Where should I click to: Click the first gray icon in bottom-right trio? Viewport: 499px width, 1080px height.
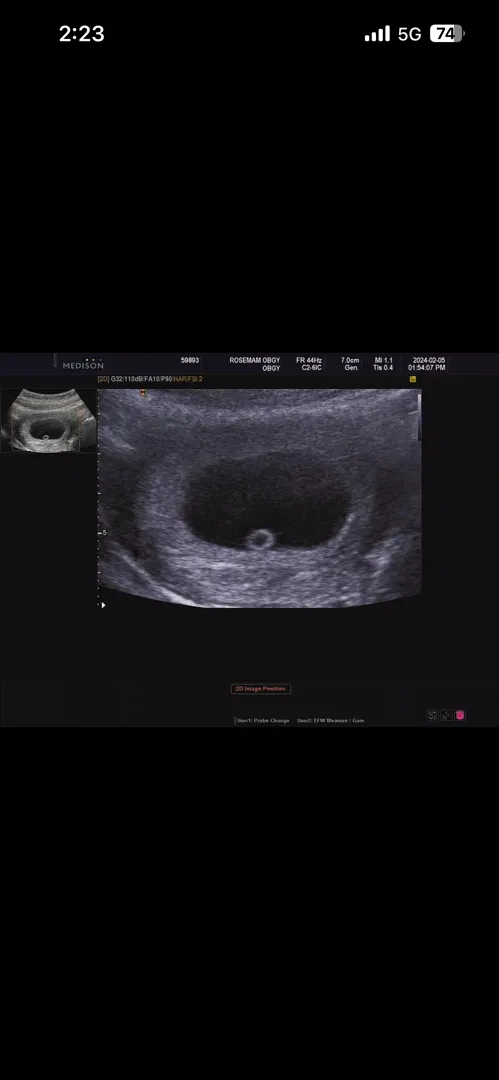click(432, 715)
